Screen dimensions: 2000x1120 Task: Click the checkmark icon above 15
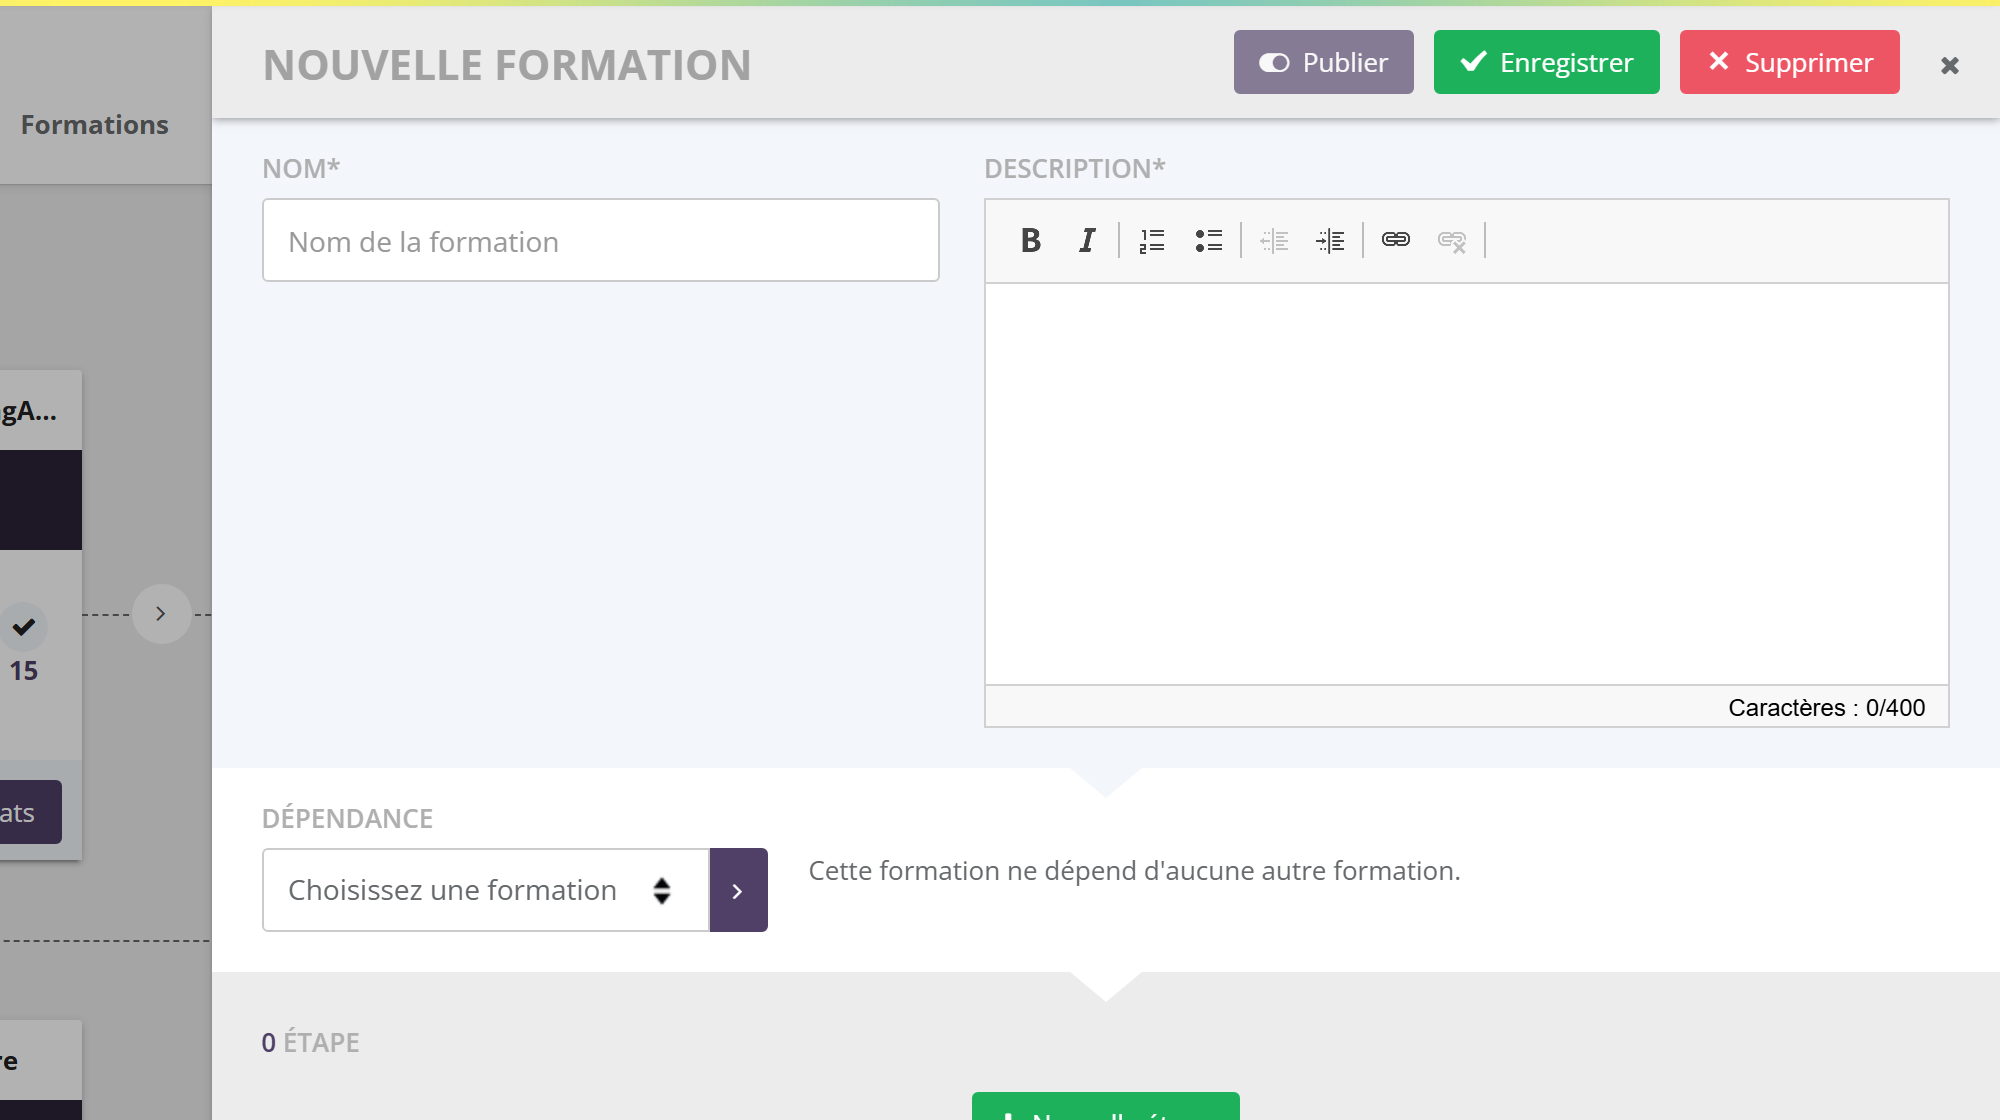pos(24,627)
